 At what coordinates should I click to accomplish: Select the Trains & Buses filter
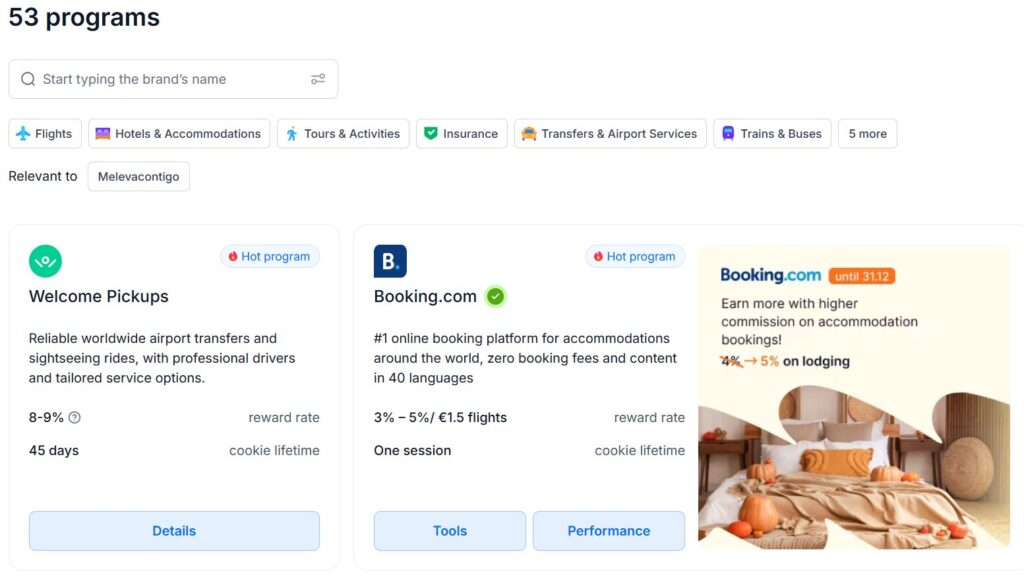tap(772, 134)
